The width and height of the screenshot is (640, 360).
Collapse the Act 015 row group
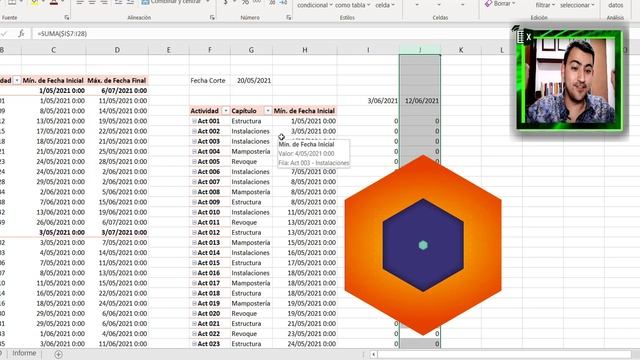[x=194, y=263]
